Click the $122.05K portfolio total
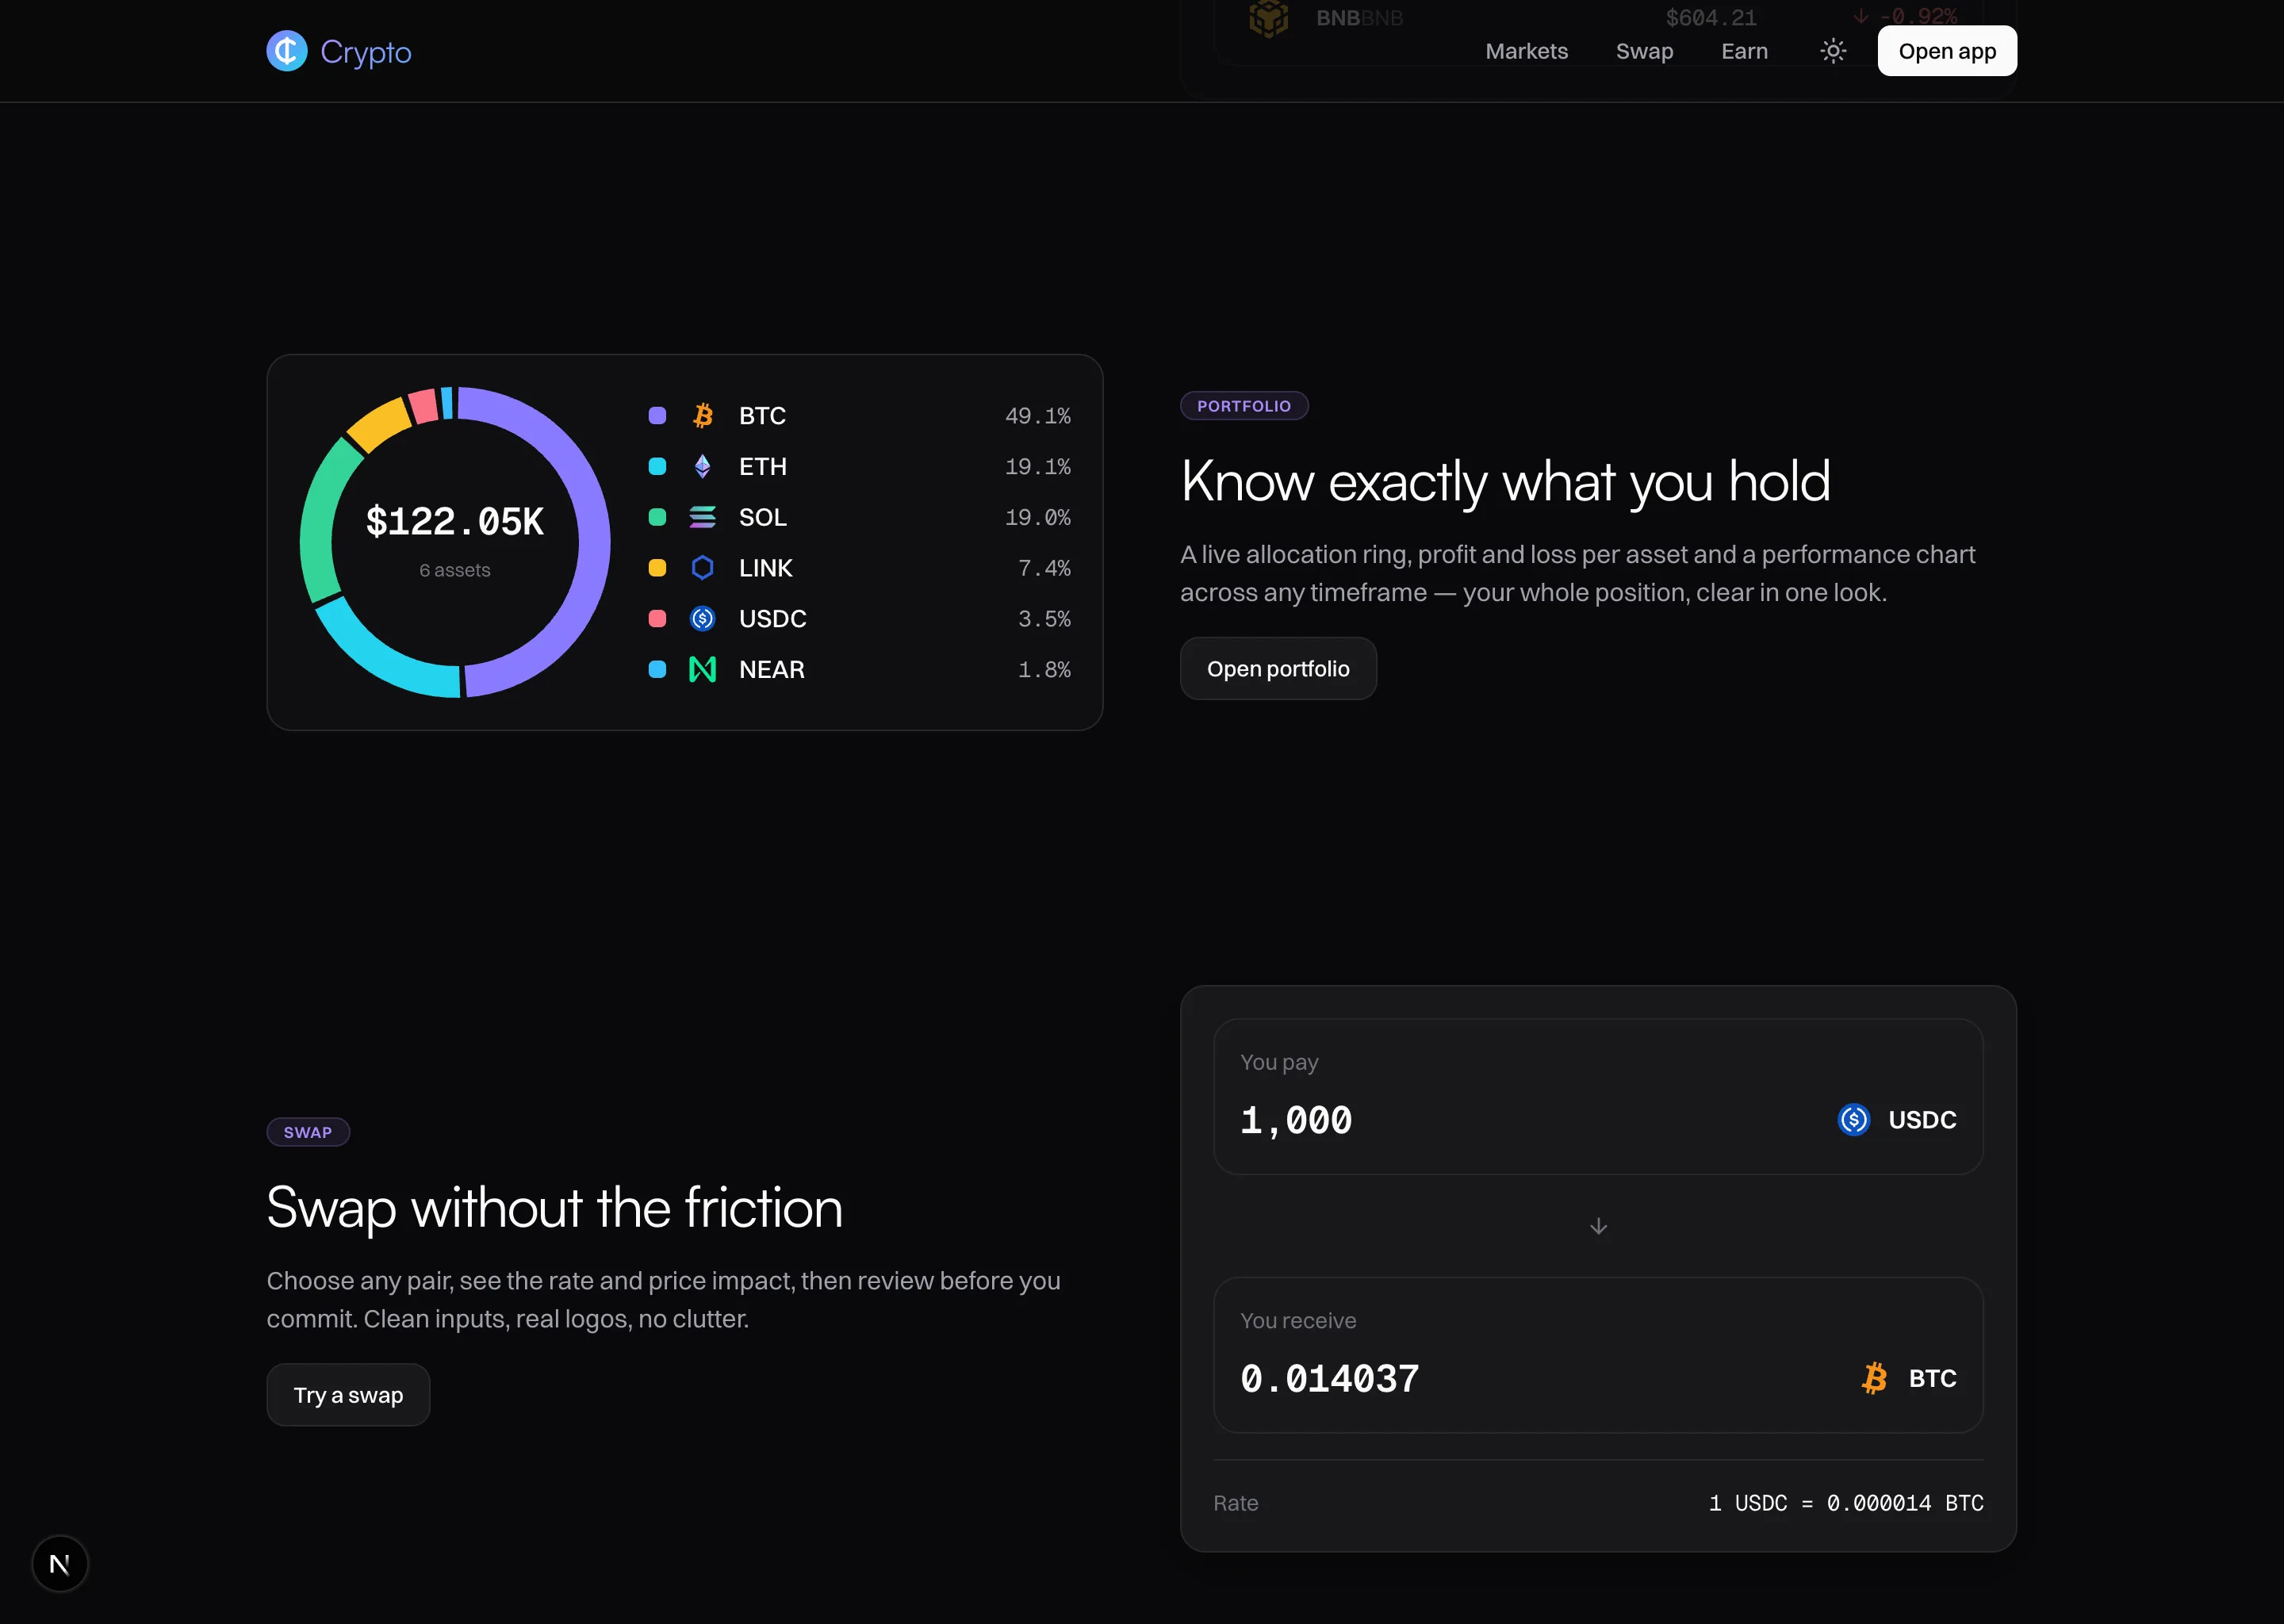Image resolution: width=2284 pixels, height=1624 pixels. [455, 522]
